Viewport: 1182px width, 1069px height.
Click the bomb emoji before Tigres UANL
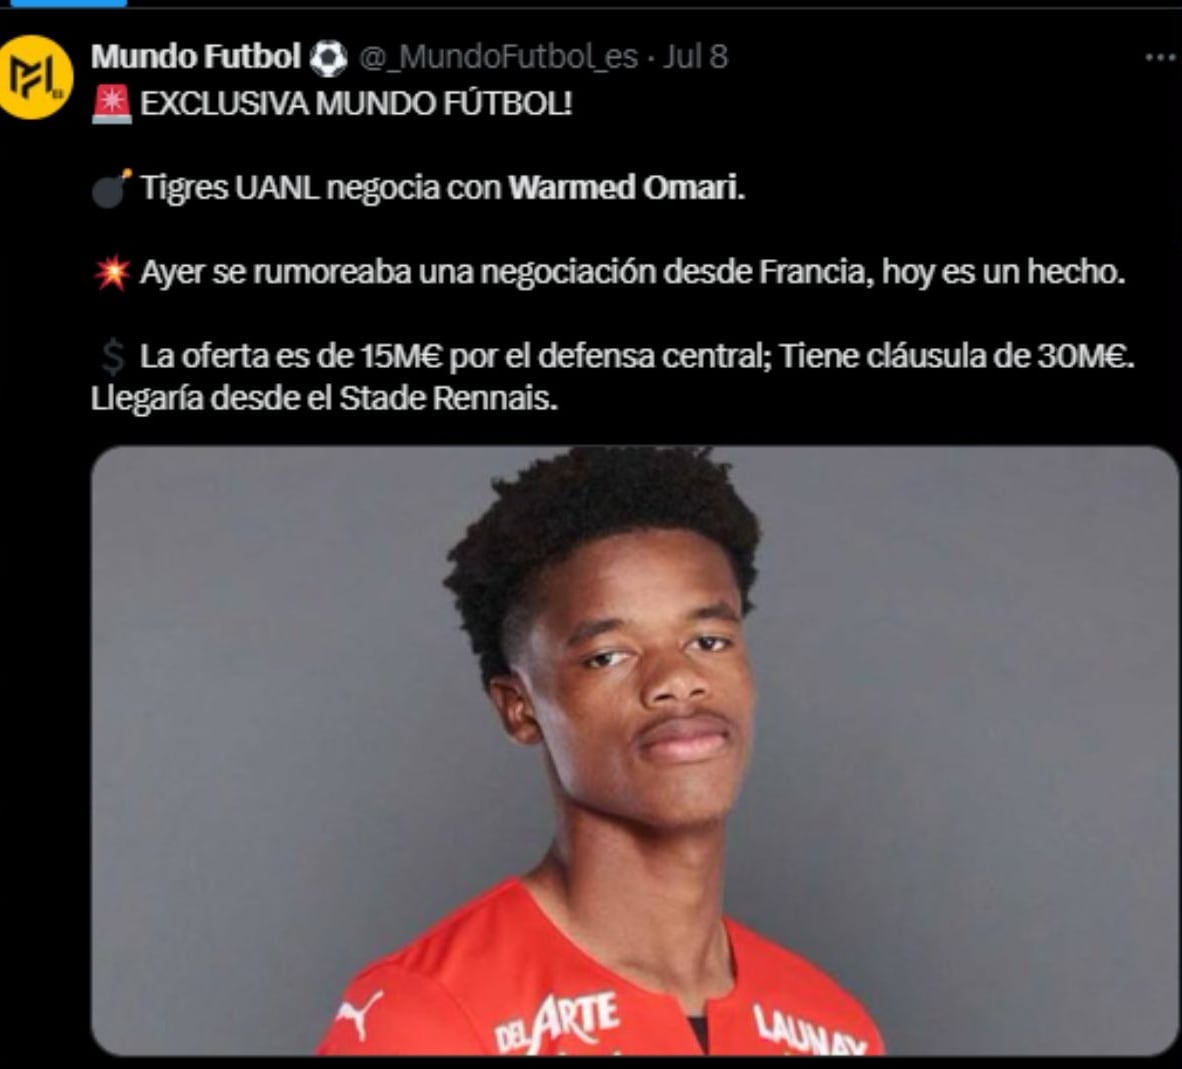click(x=112, y=188)
